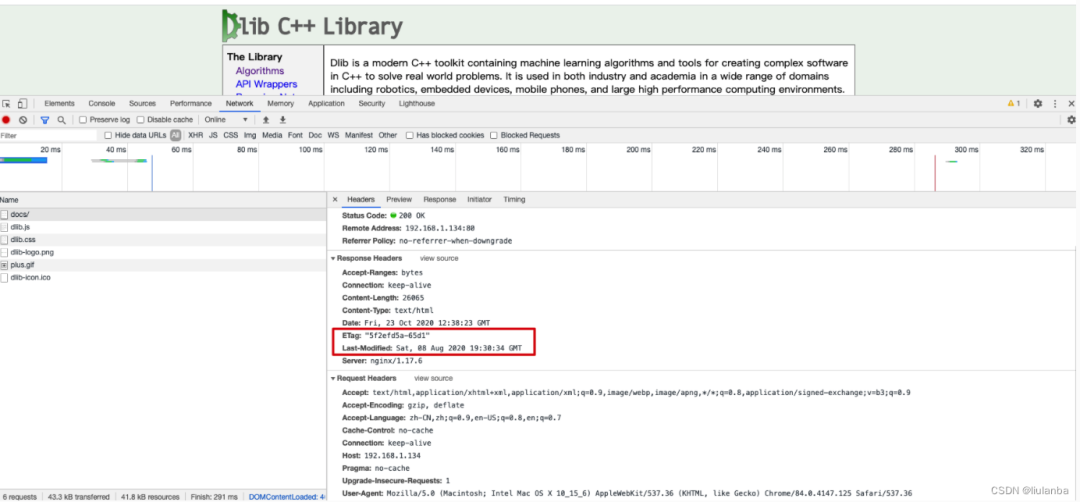1080x502 pixels.
Task: Open the Timing tab
Action: click(514, 200)
